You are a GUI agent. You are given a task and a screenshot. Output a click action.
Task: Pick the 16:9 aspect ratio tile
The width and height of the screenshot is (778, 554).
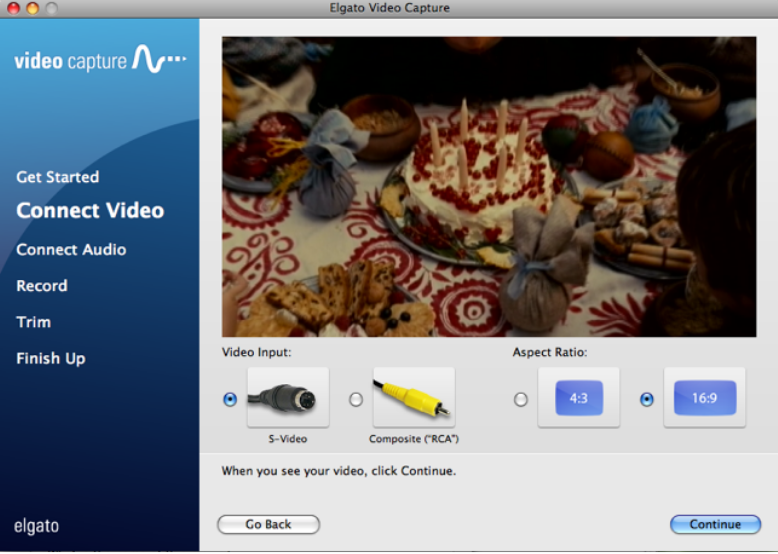point(704,398)
